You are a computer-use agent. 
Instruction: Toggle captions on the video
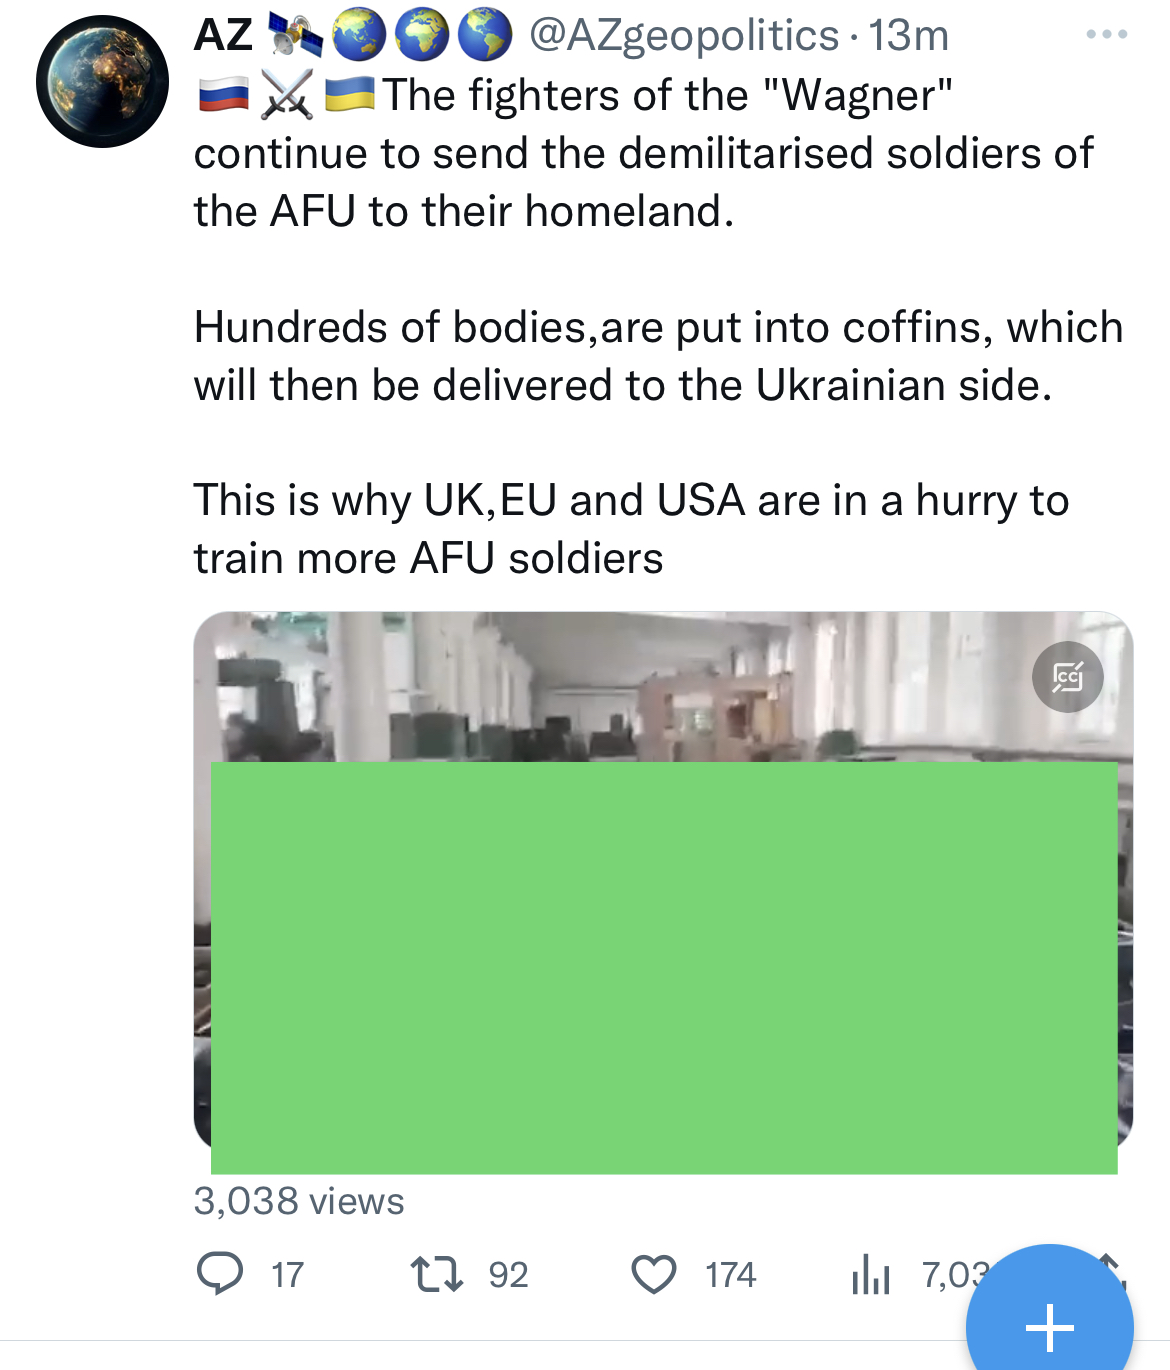[1067, 677]
